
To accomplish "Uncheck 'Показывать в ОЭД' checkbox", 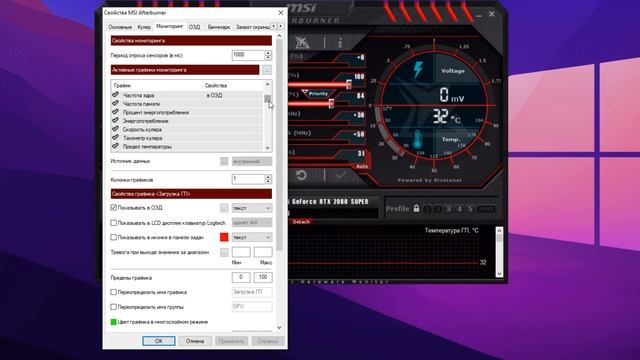I will coord(113,208).
